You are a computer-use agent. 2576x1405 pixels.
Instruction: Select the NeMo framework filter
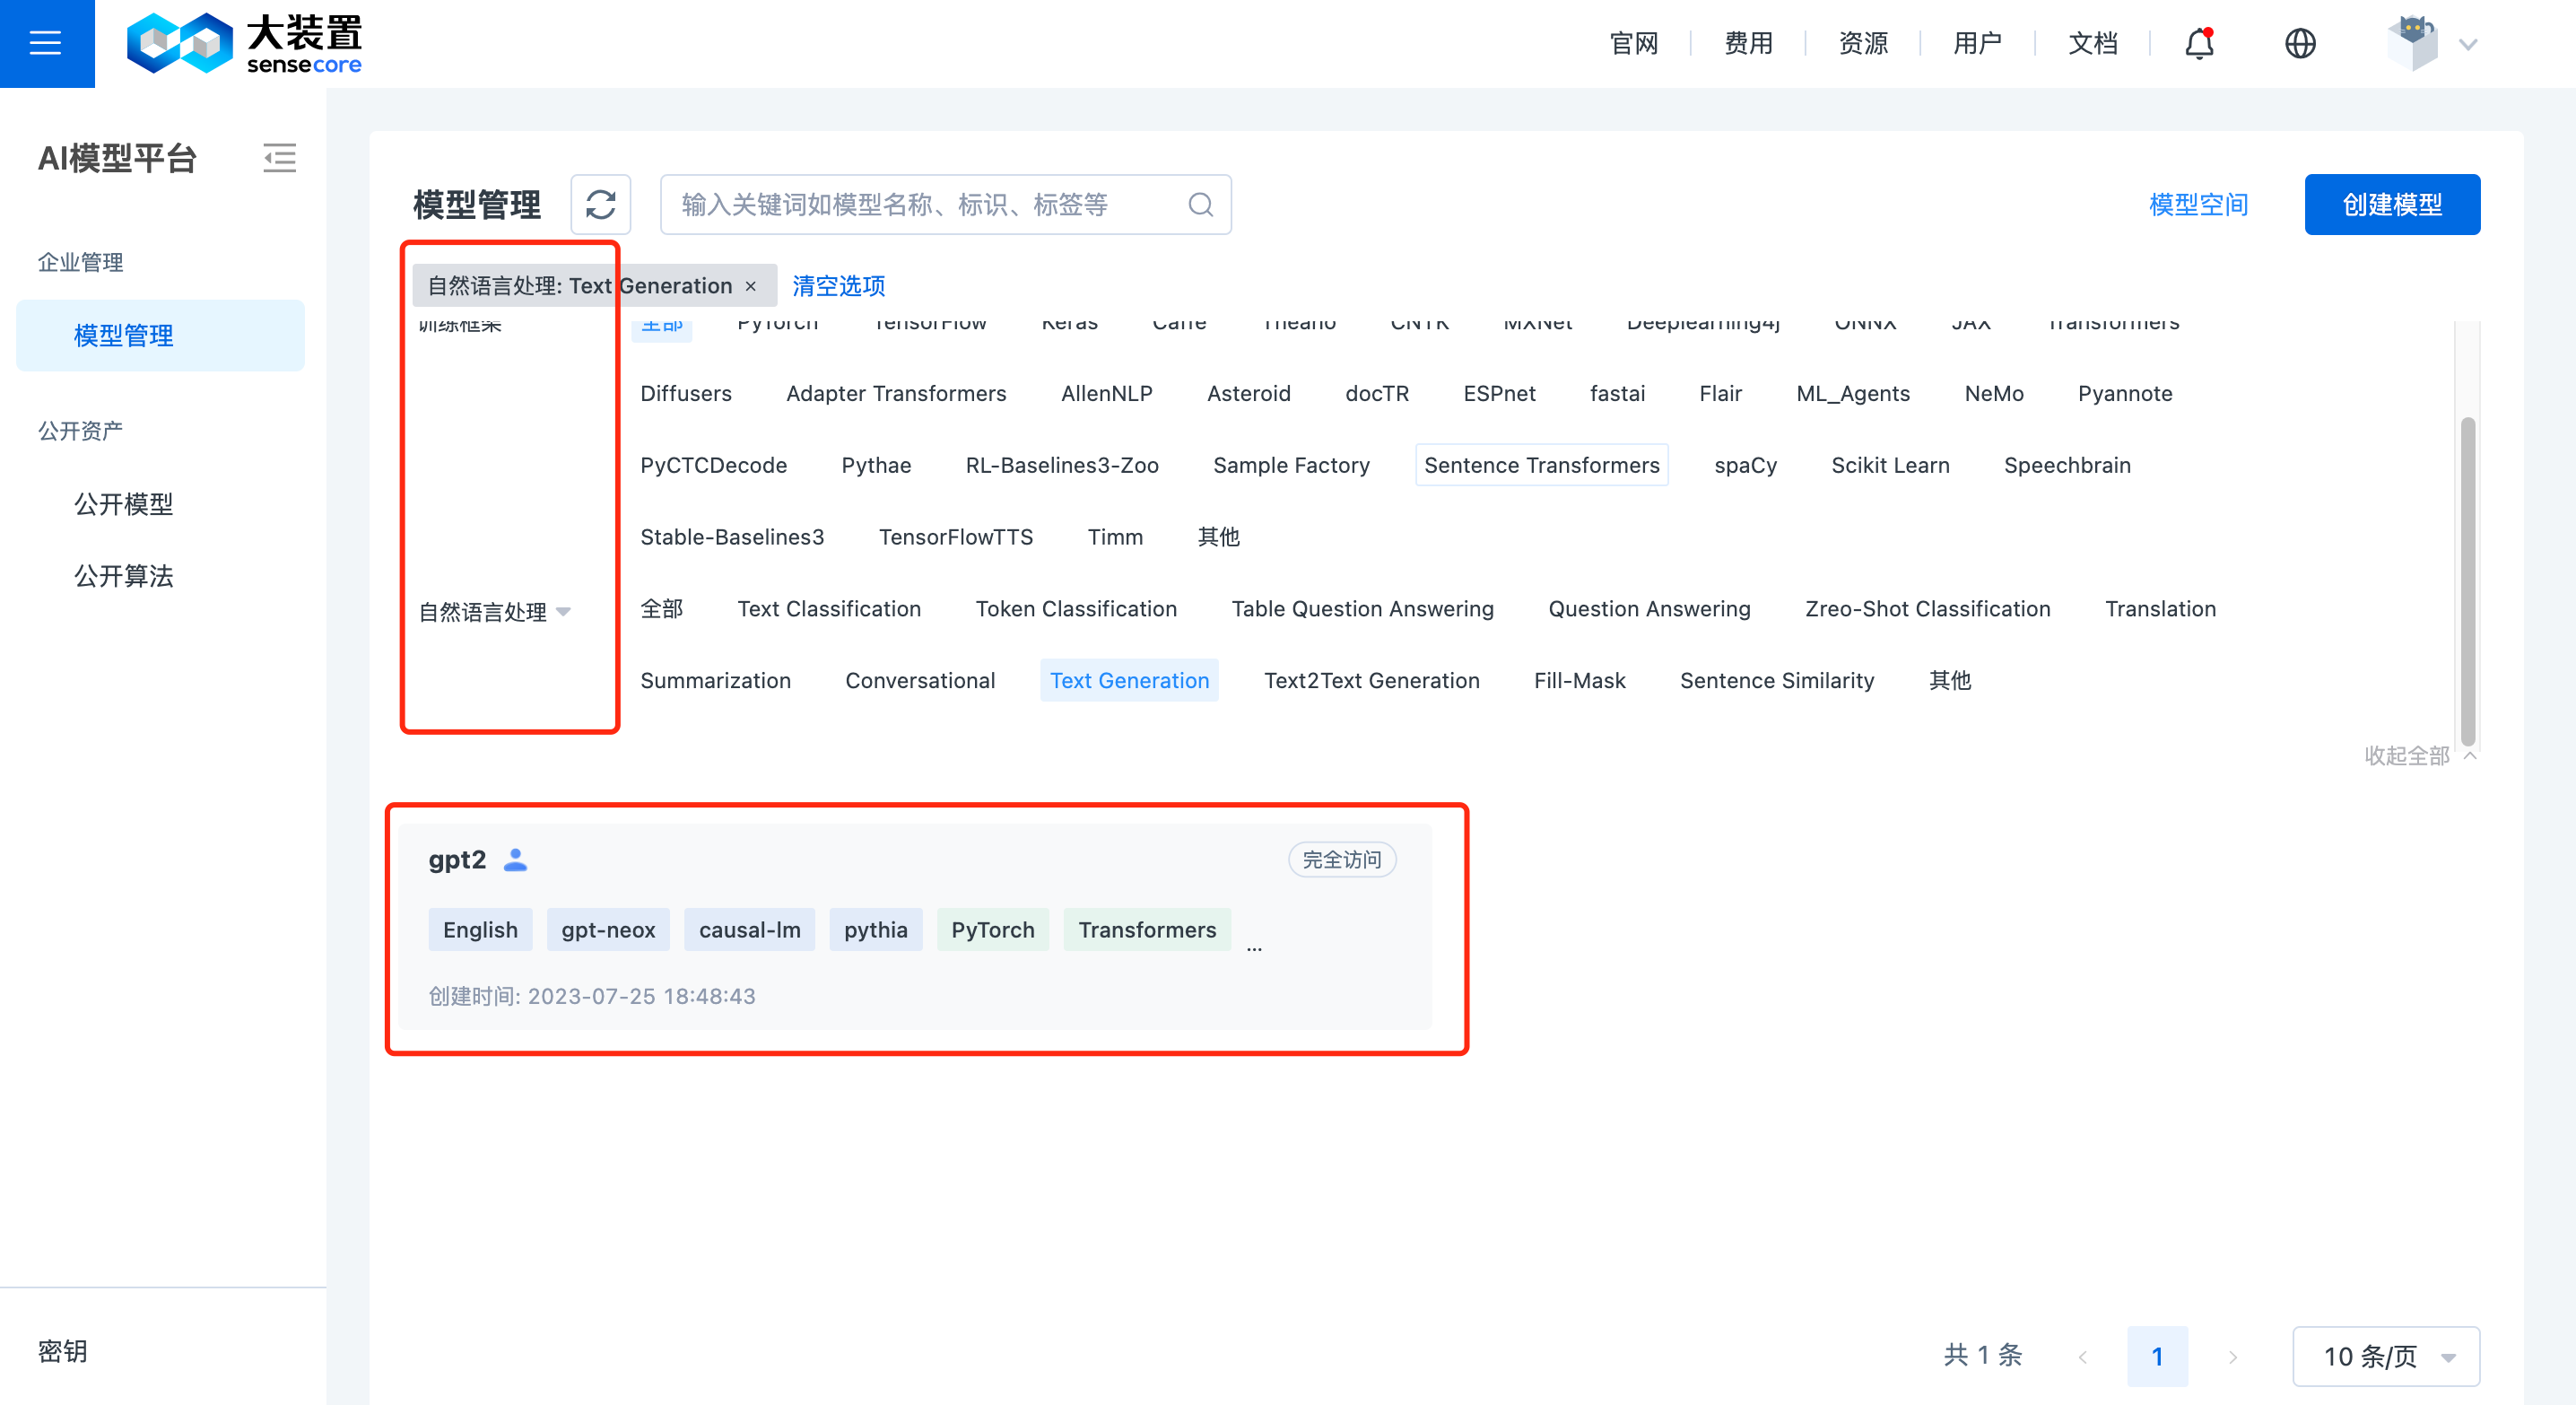pyautogui.click(x=1994, y=394)
